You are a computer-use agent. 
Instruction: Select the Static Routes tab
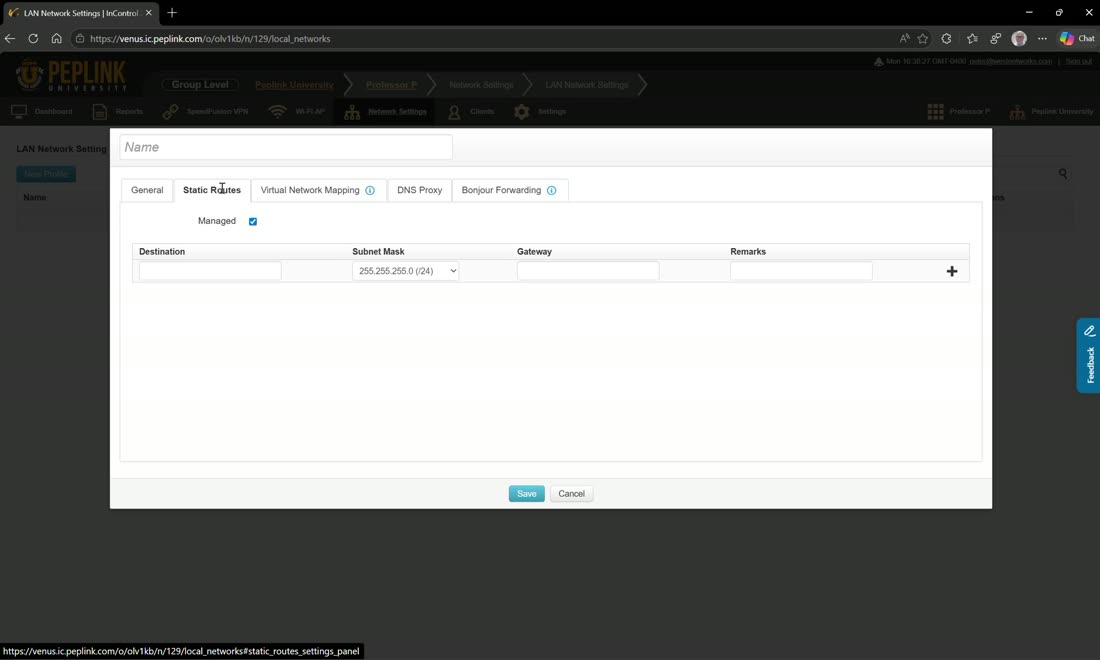(212, 190)
